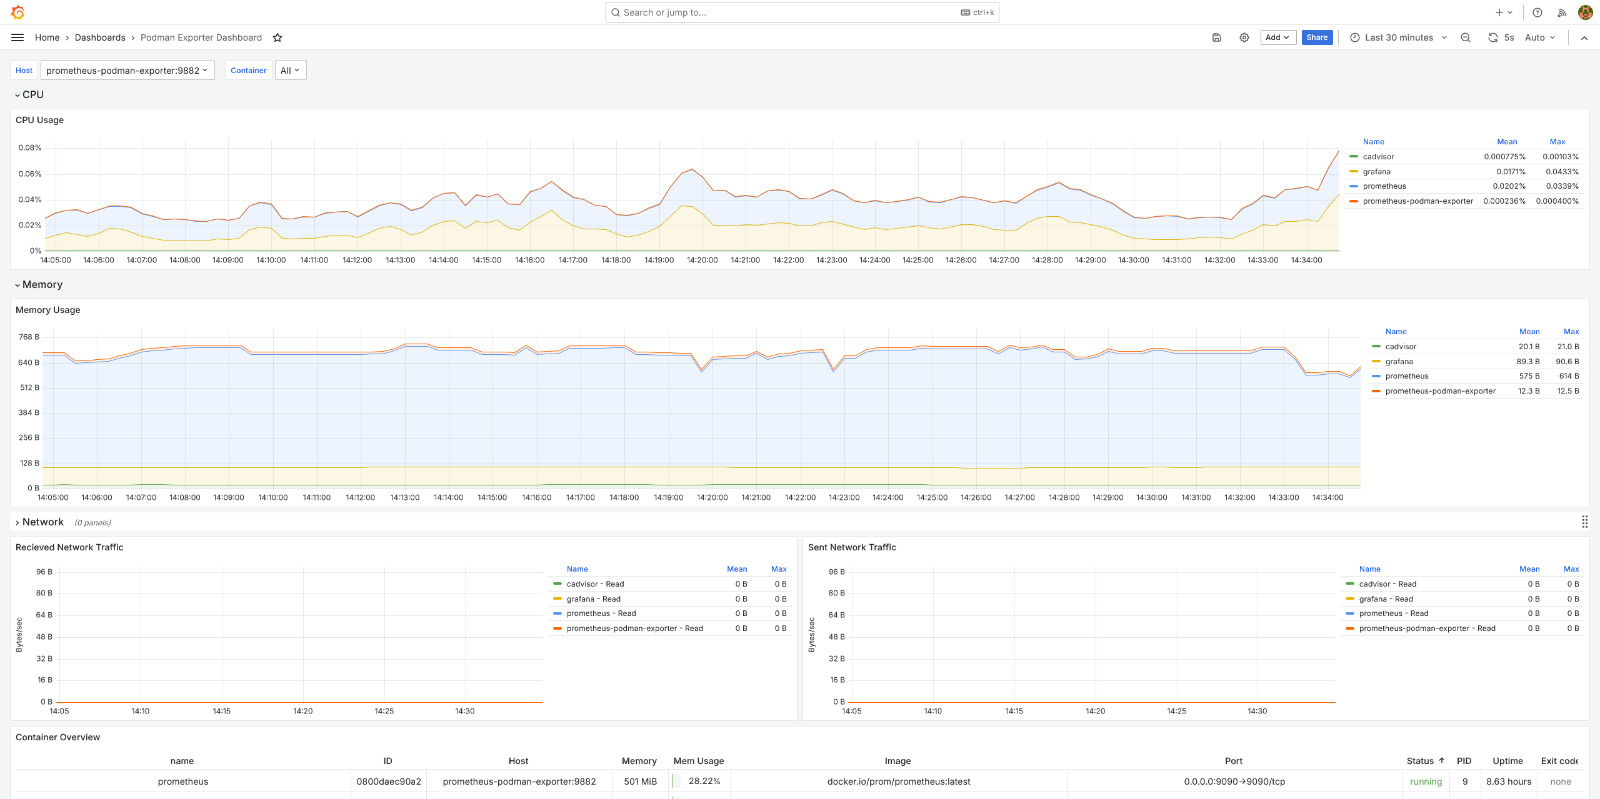
Task: Click the ID cell 0800daec90a2
Action: coord(388,782)
